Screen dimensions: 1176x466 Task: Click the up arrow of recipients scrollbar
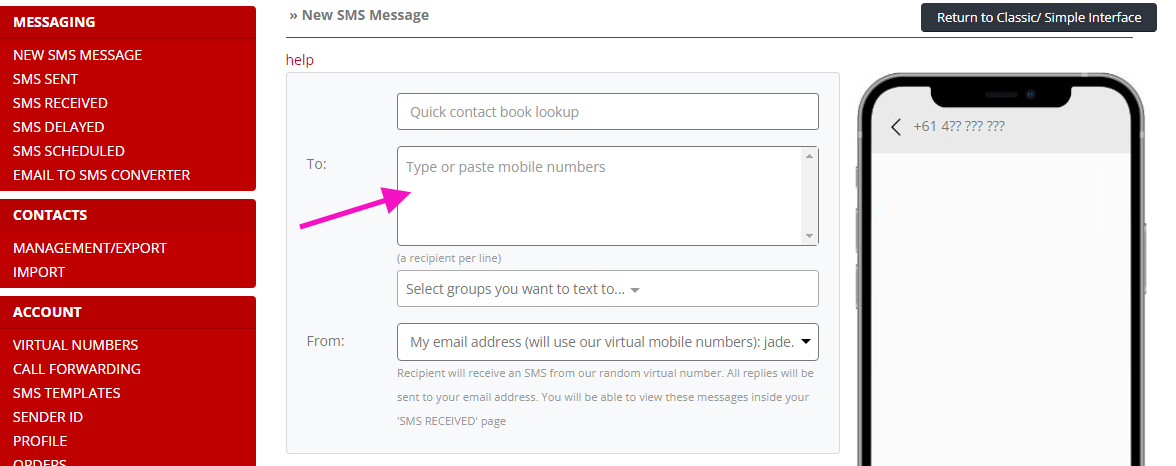pos(809,156)
